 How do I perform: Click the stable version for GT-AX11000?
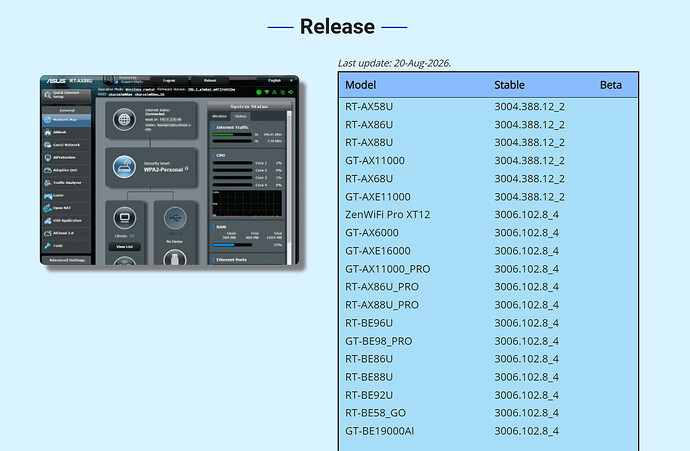(529, 161)
